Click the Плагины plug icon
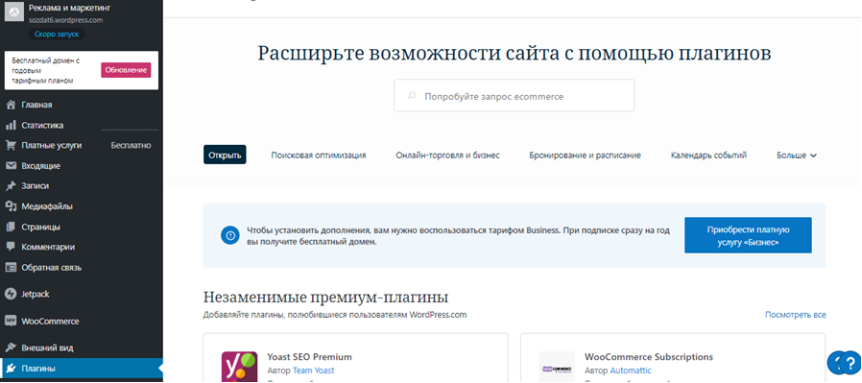Image resolution: width=862 pixels, height=383 pixels. pos(10,368)
